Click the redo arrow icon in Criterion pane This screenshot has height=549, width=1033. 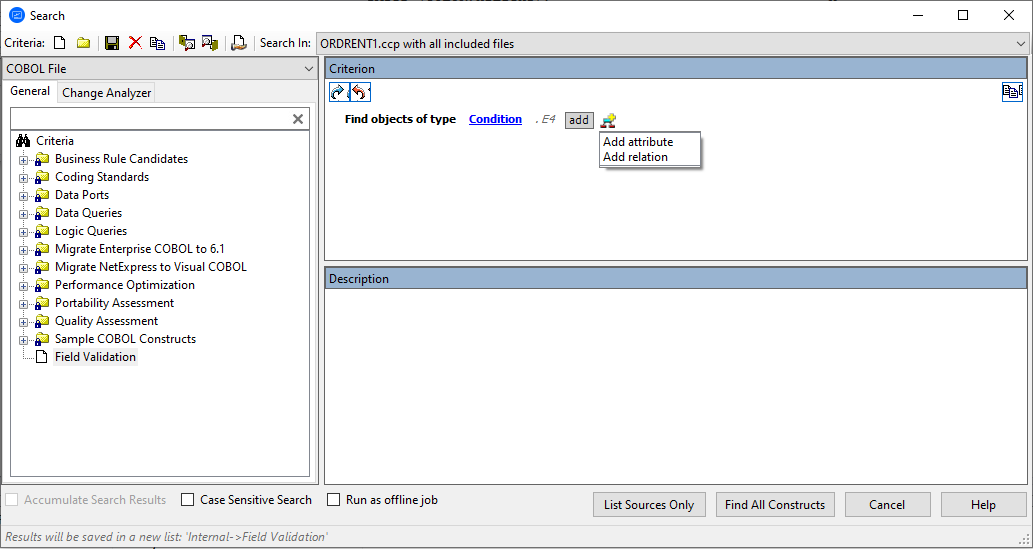pyautogui.click(x=338, y=92)
